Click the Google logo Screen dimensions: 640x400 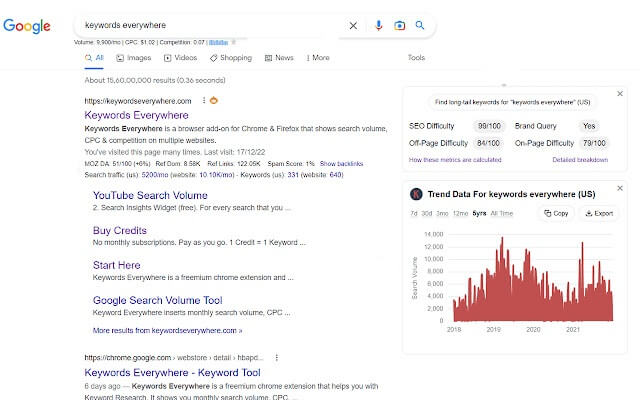(x=27, y=26)
